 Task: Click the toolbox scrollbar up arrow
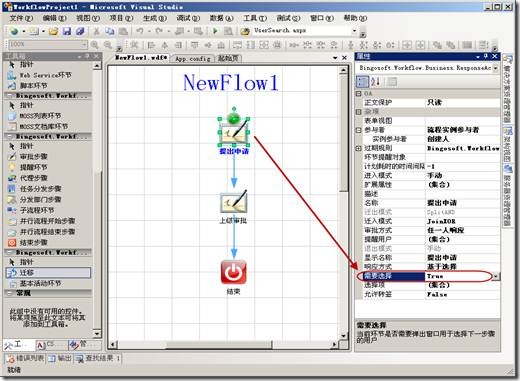coord(97,65)
